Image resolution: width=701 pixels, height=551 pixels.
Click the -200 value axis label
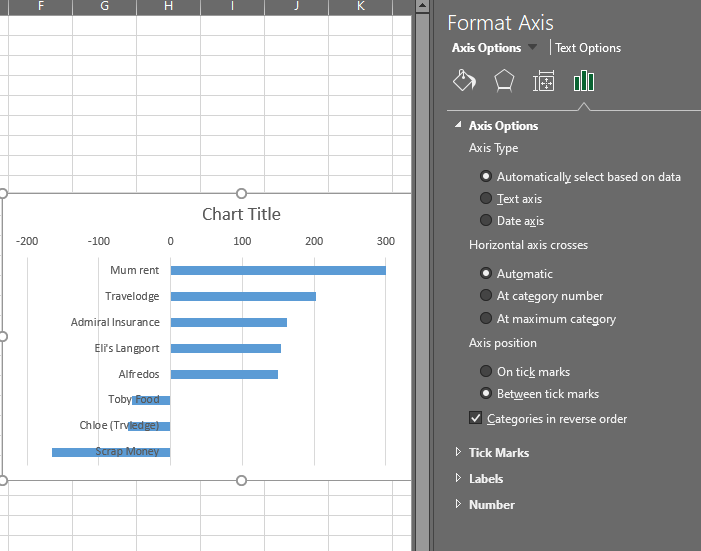click(27, 241)
